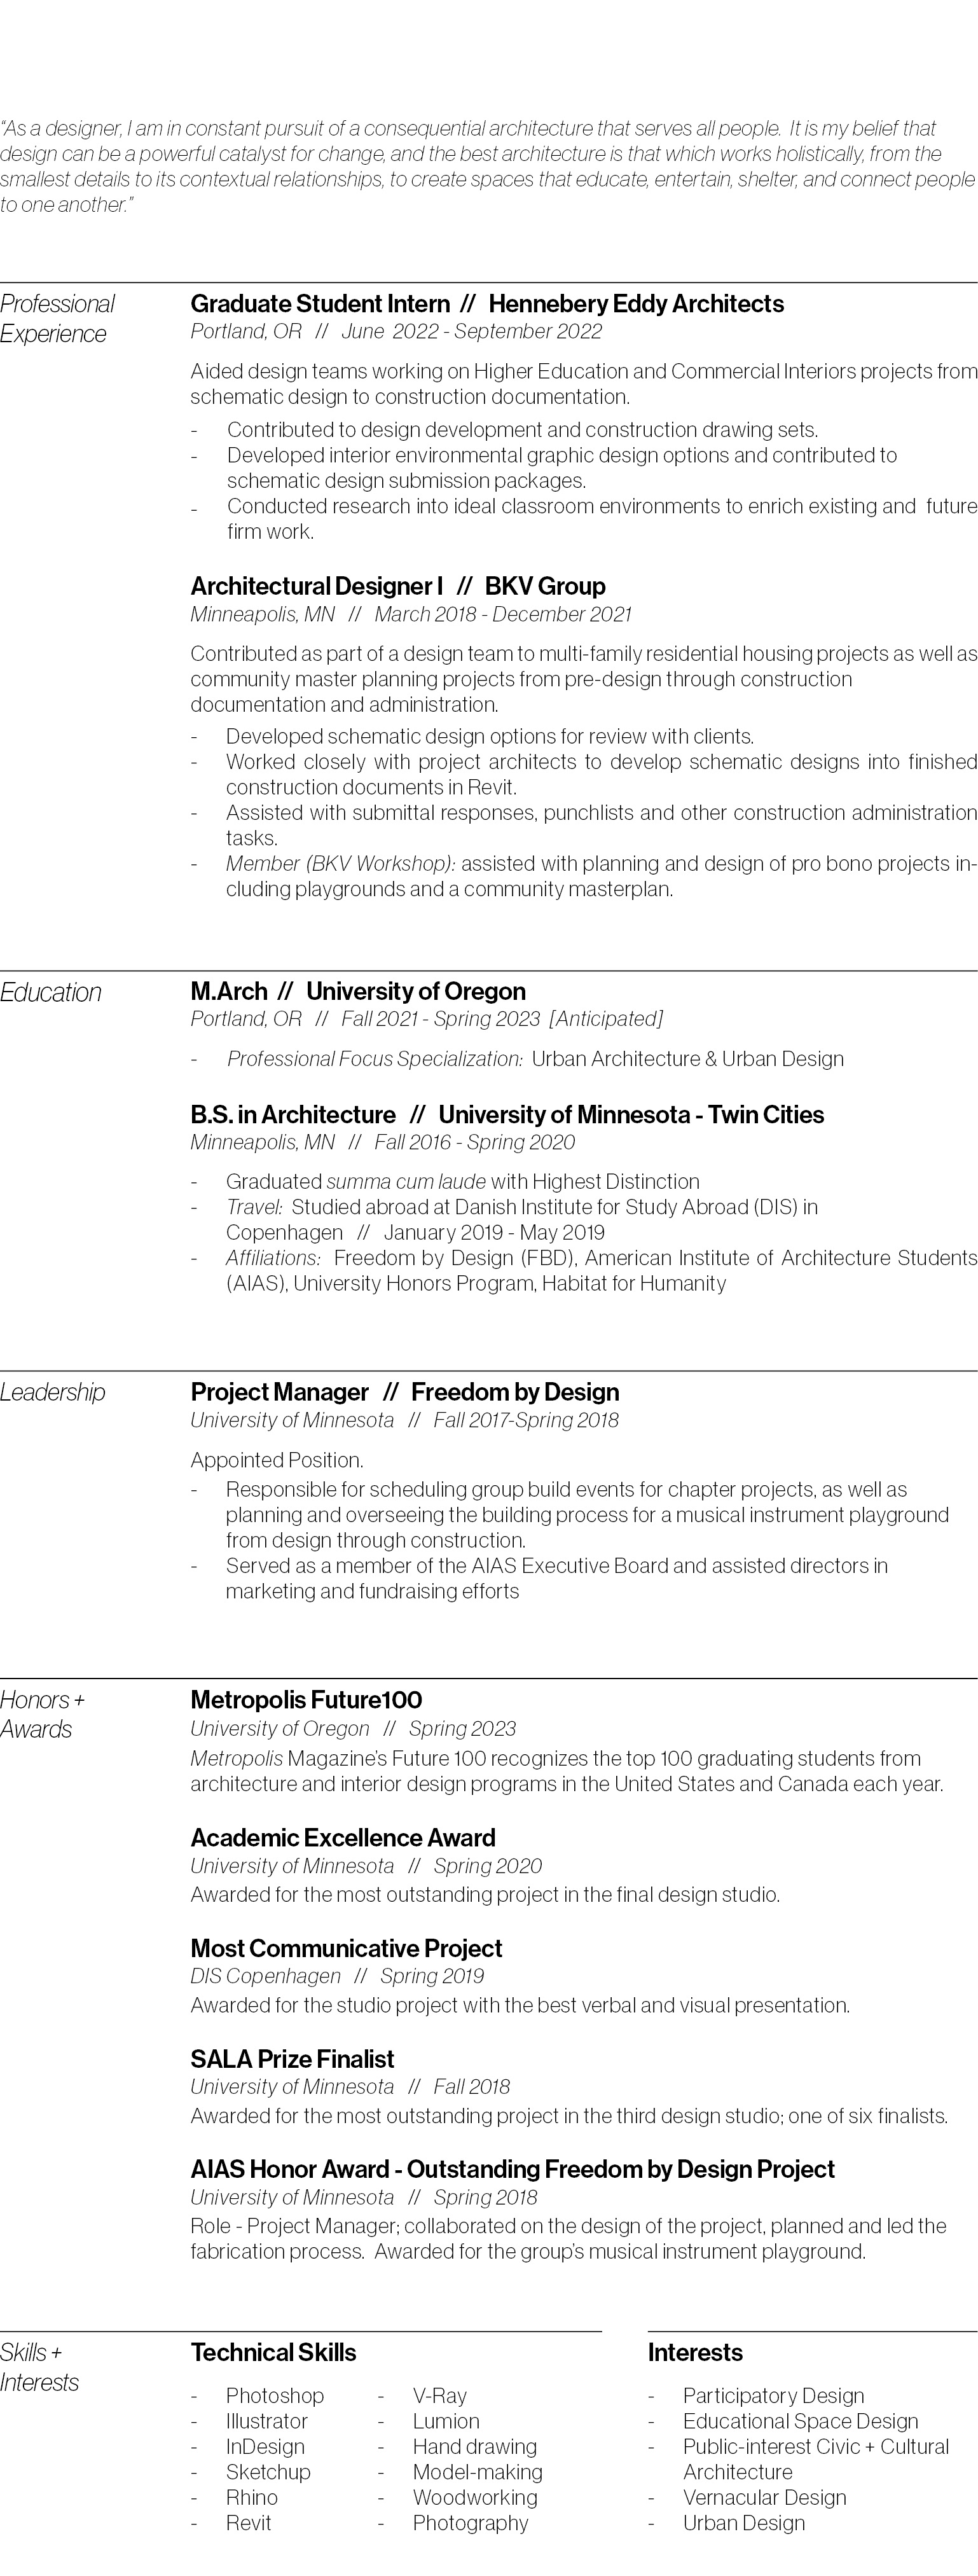Click the Academic Excellence Award title
Image resolution: width=978 pixels, height=2576 pixels.
tap(342, 1838)
